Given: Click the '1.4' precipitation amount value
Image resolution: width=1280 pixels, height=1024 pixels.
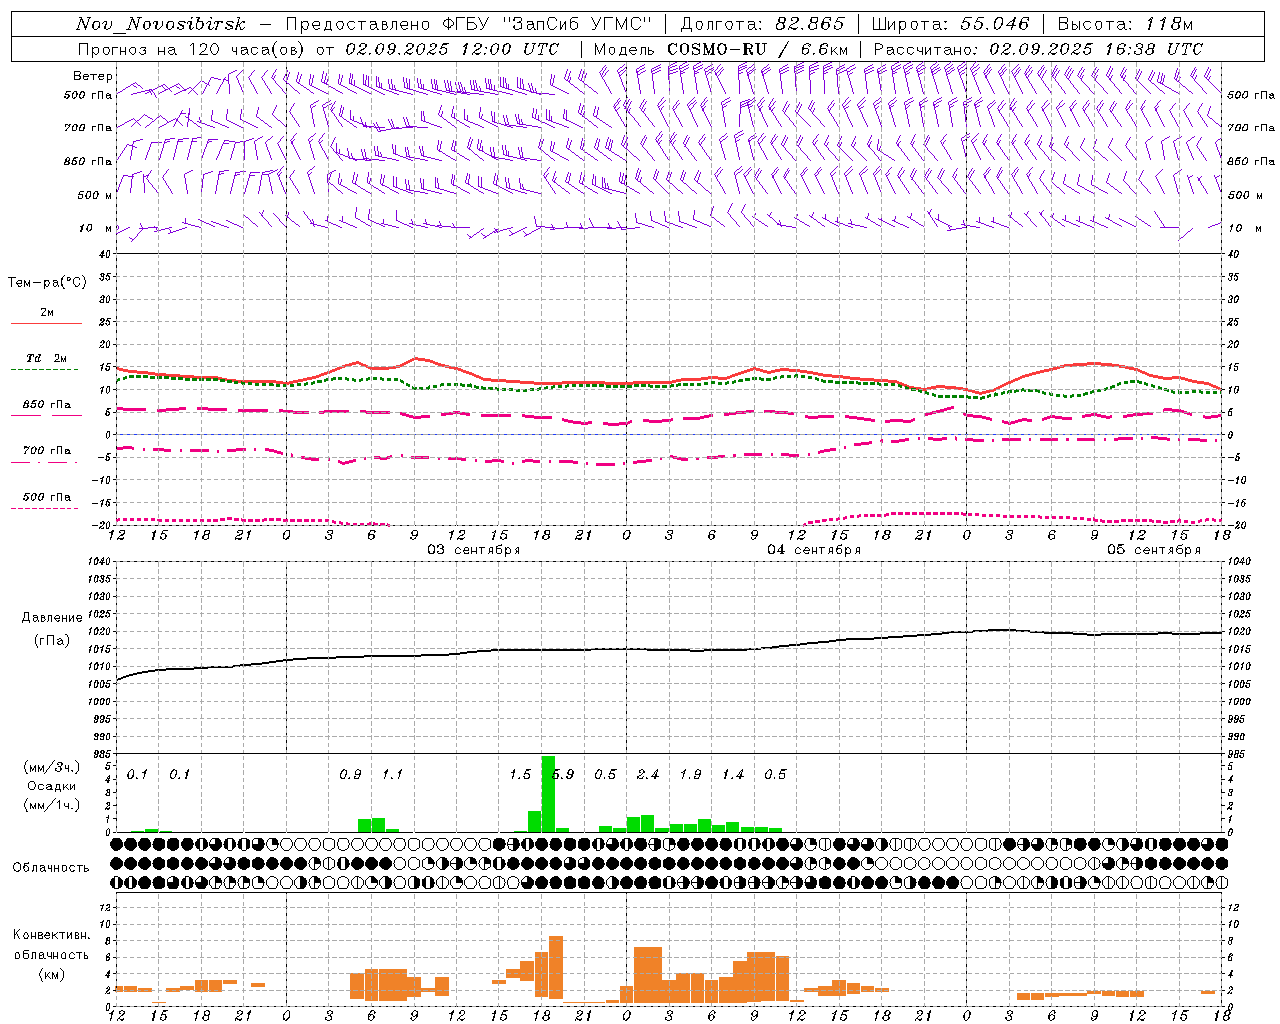Looking at the screenshot, I should (x=733, y=774).
